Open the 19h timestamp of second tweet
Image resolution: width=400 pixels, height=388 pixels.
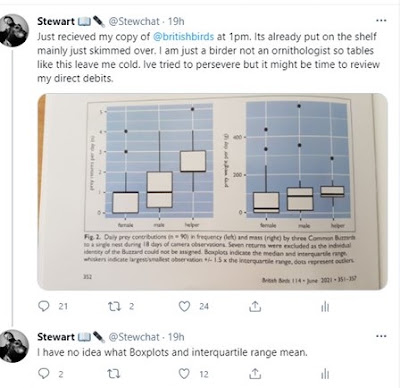176,337
